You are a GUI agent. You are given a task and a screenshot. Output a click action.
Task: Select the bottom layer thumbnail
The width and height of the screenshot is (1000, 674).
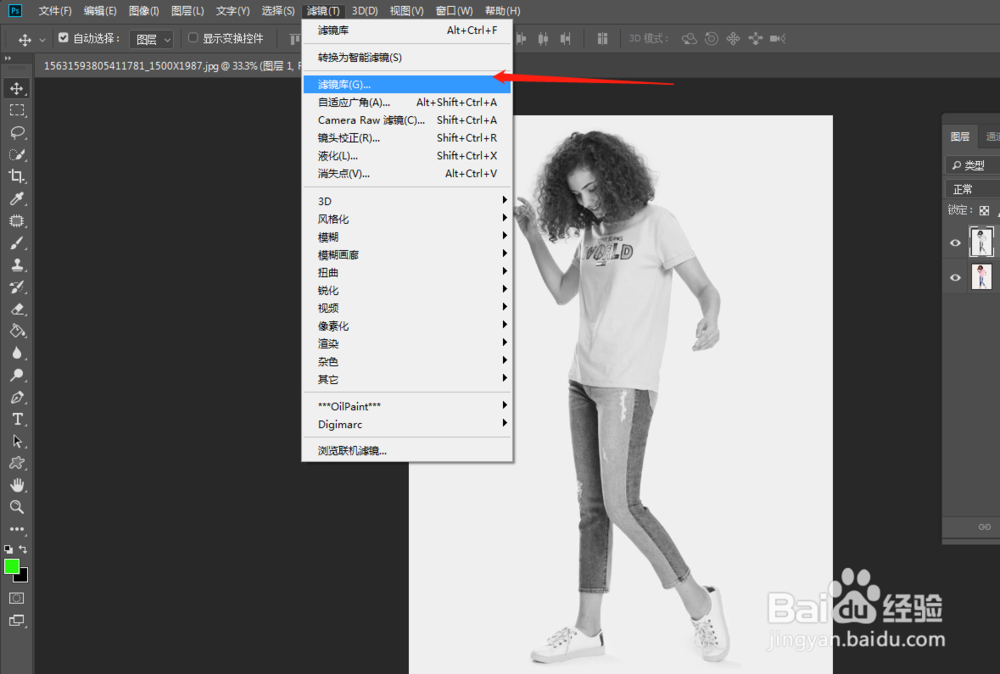(981, 277)
